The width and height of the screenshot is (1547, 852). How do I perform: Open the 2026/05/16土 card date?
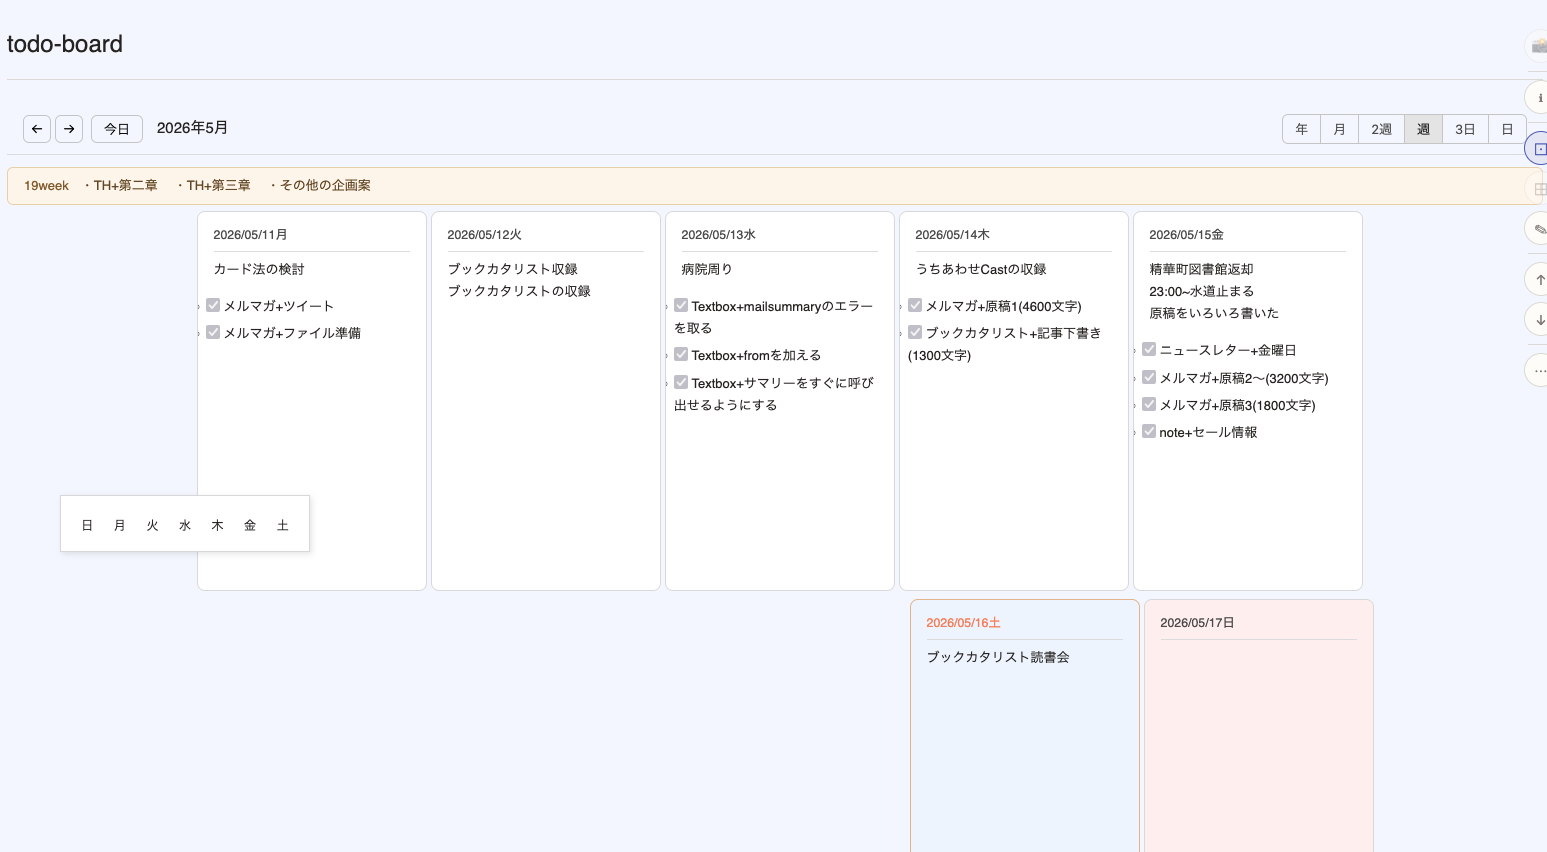[963, 623]
